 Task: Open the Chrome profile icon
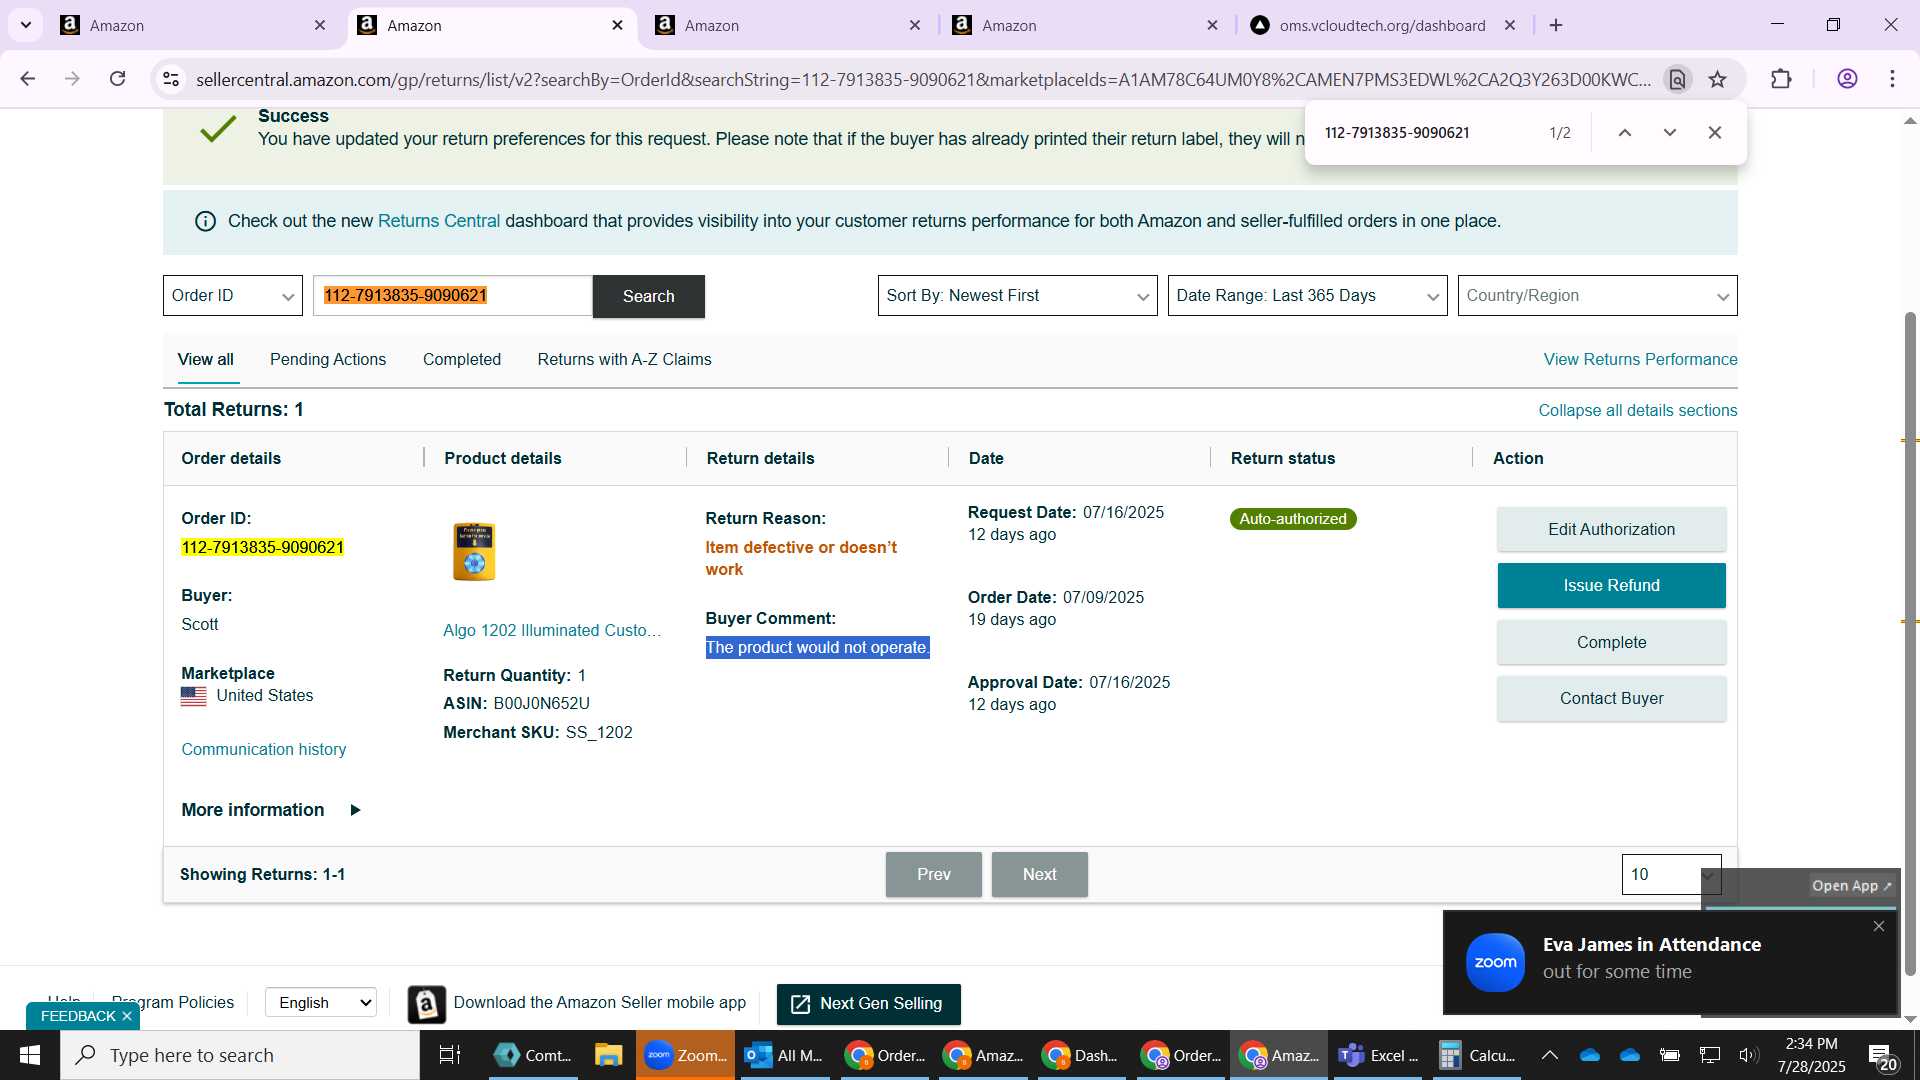(1847, 79)
